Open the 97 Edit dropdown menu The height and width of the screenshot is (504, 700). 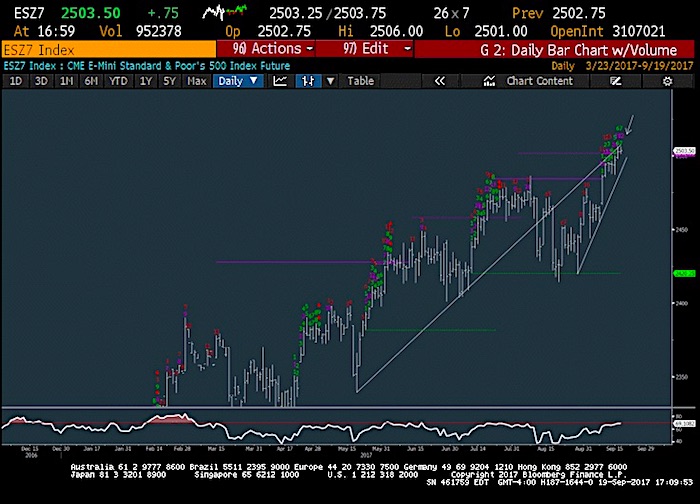(364, 49)
